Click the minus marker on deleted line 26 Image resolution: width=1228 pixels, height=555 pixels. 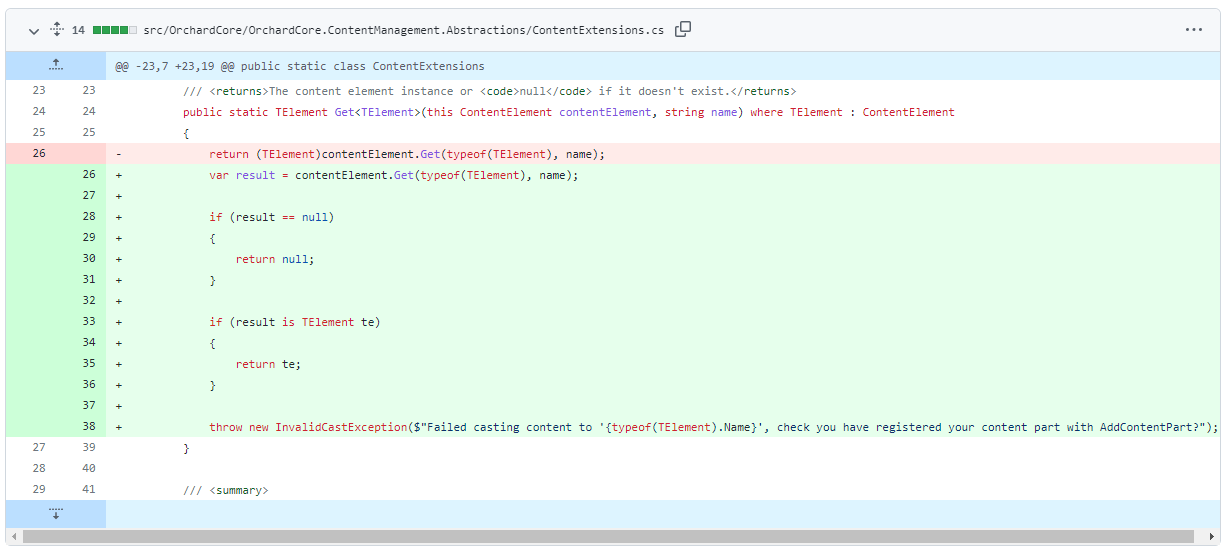(x=119, y=154)
